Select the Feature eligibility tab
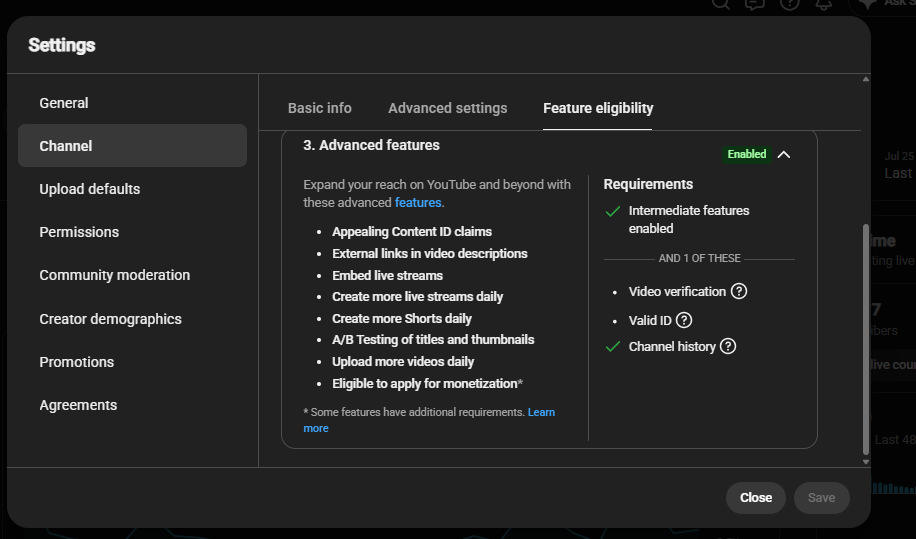Image resolution: width=916 pixels, height=539 pixels. click(x=598, y=108)
